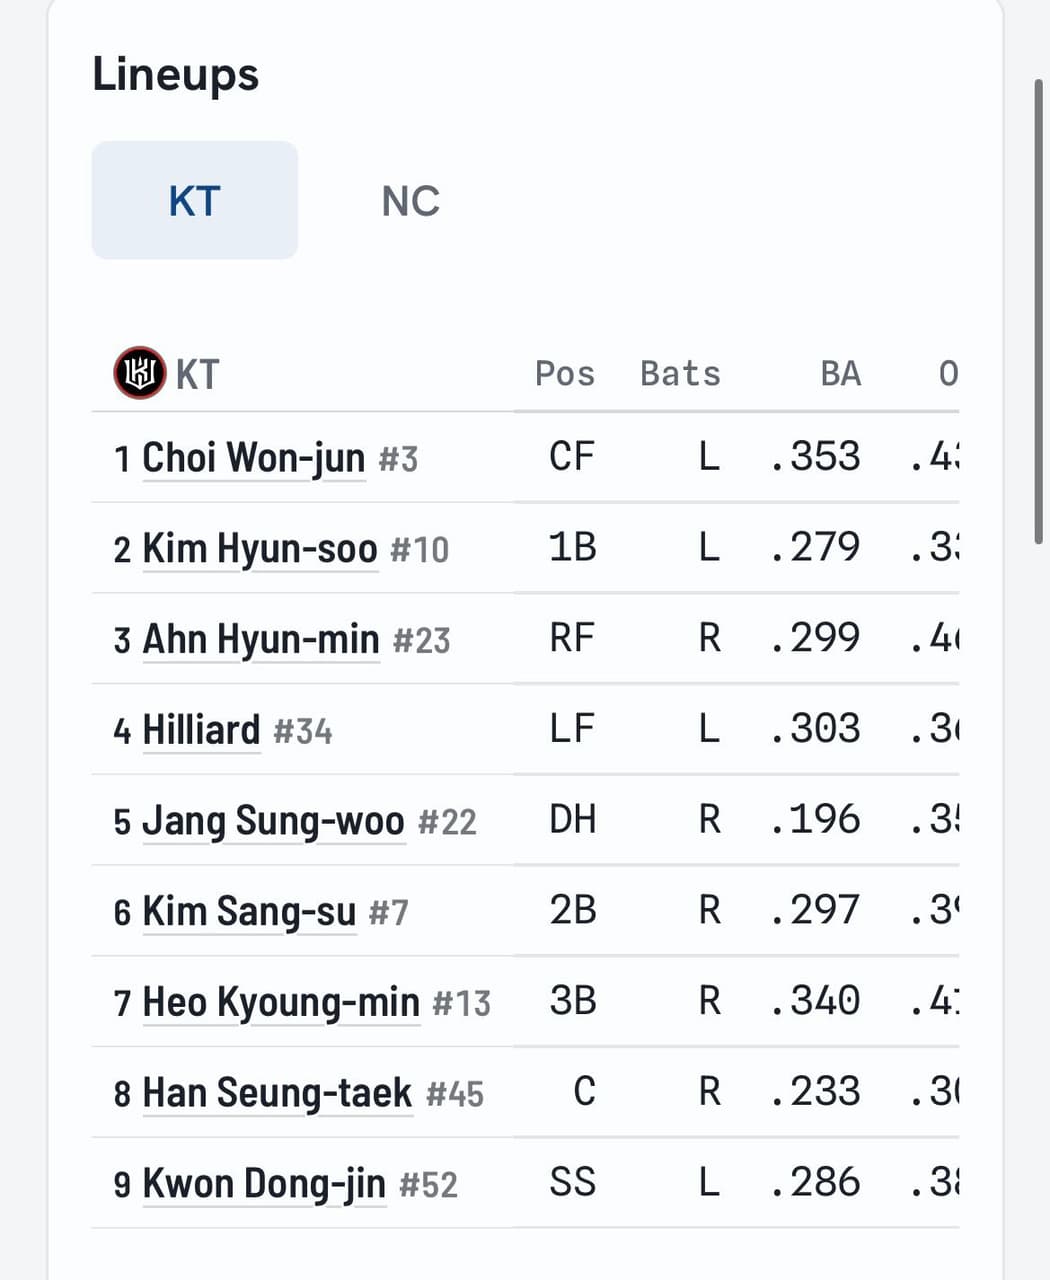This screenshot has height=1280, width=1050.
Task: View Ahn Hyun-min's profile
Action: [261, 640]
